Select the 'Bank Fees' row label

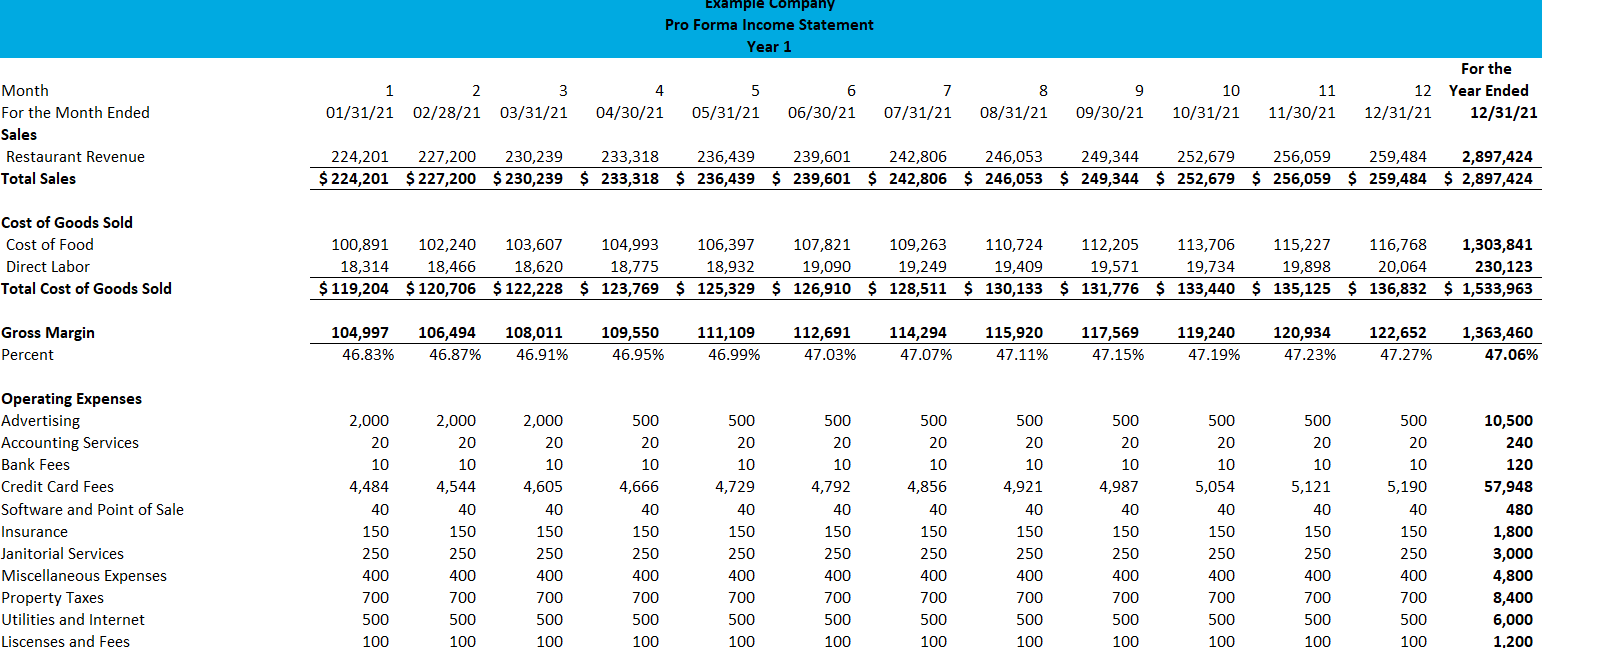pos(35,465)
